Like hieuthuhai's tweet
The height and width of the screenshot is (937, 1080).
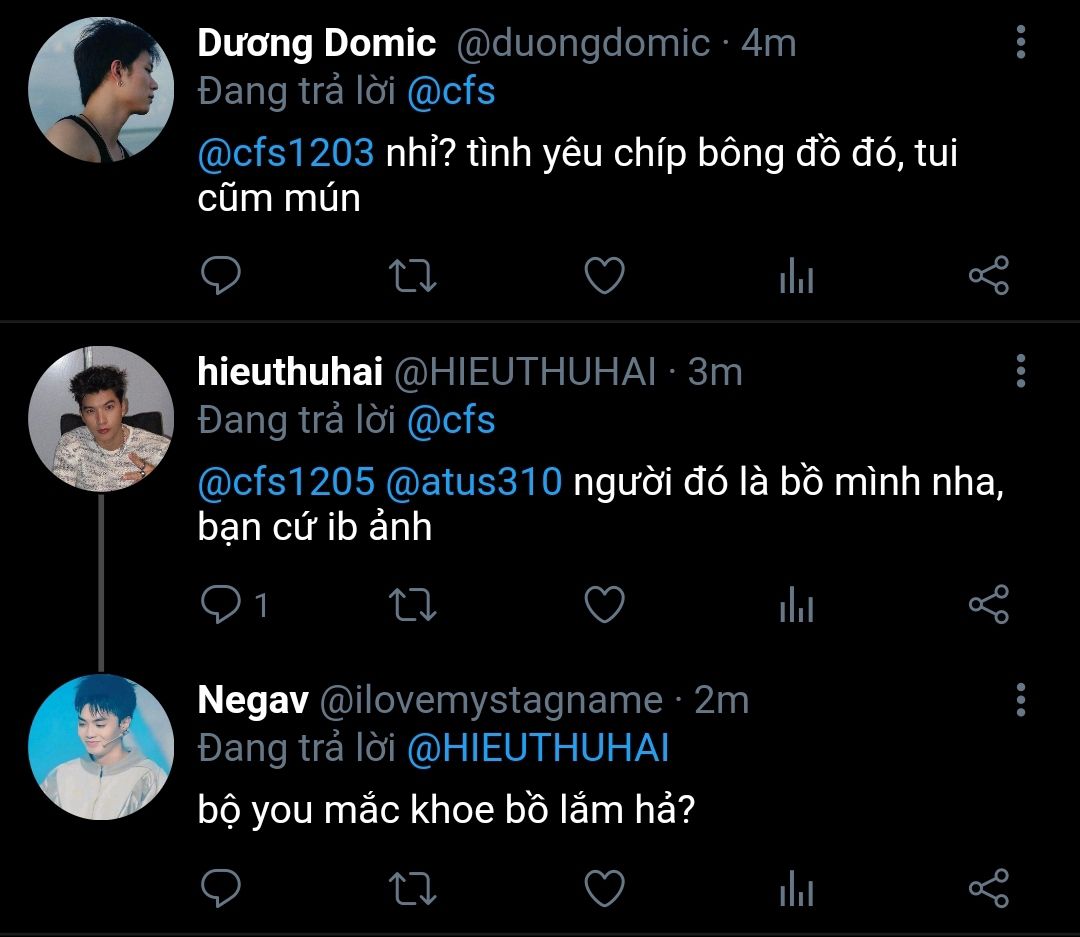click(x=604, y=604)
